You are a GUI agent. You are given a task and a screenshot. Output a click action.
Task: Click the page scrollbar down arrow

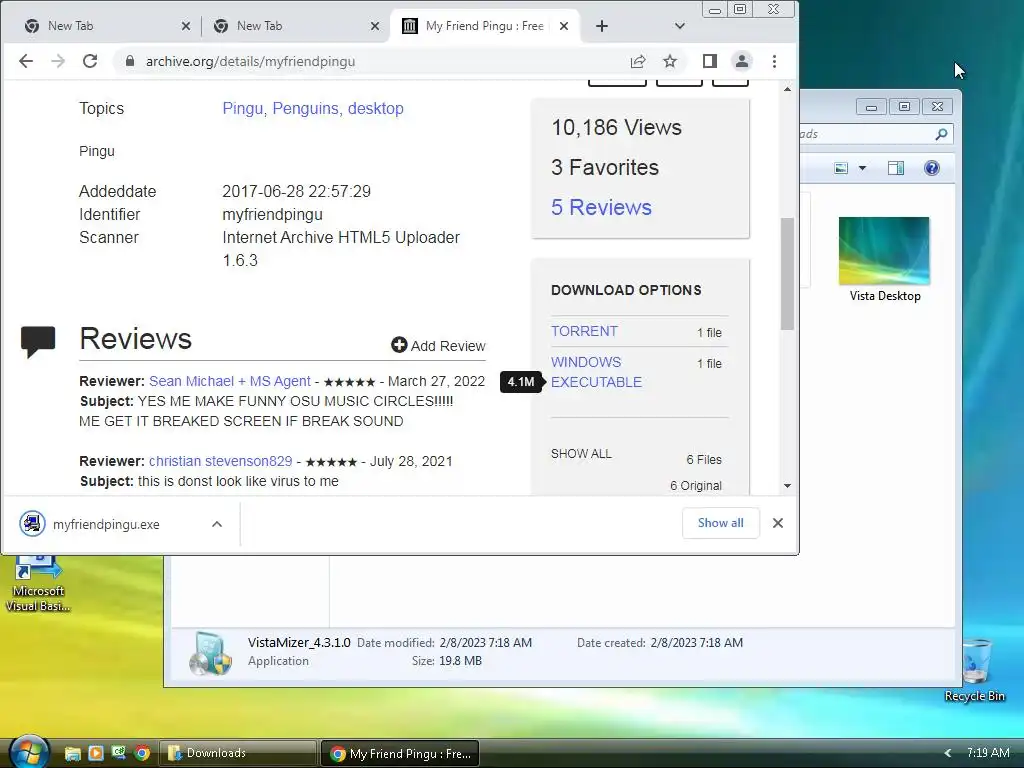coord(788,486)
